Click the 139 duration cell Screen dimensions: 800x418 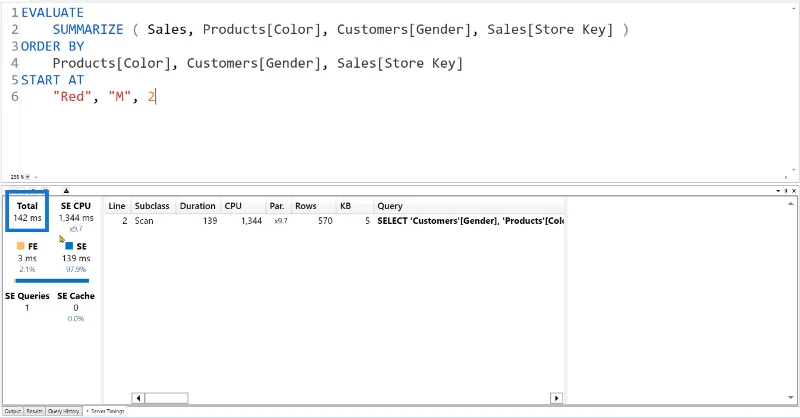point(210,221)
